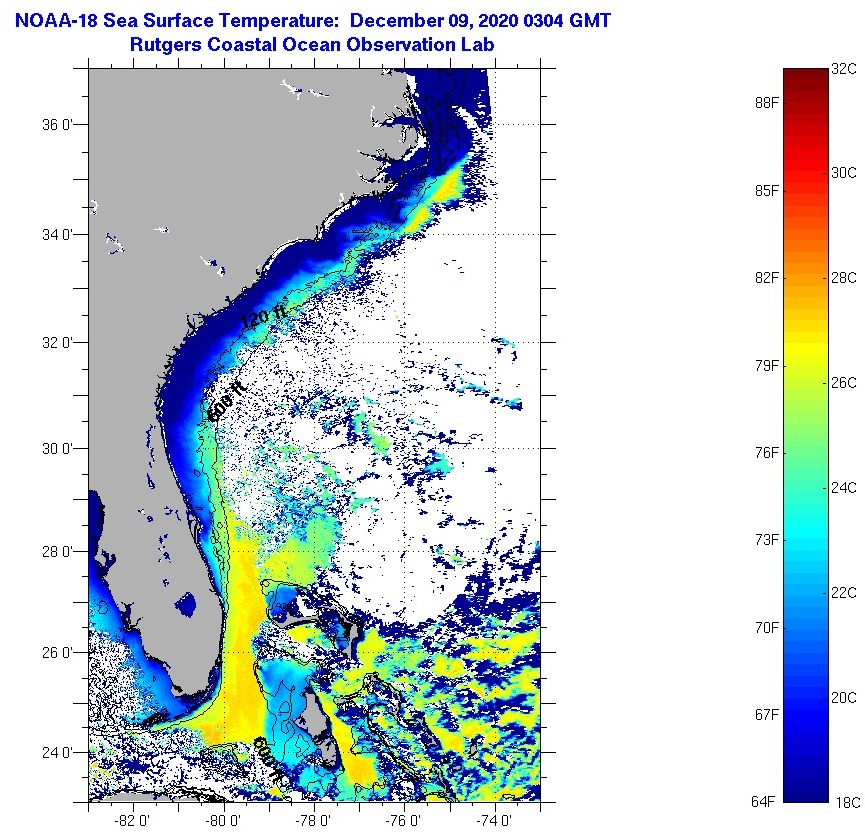Click the 120 ft depth contour label
Viewport: 865px width, 832px height.
click(x=264, y=317)
